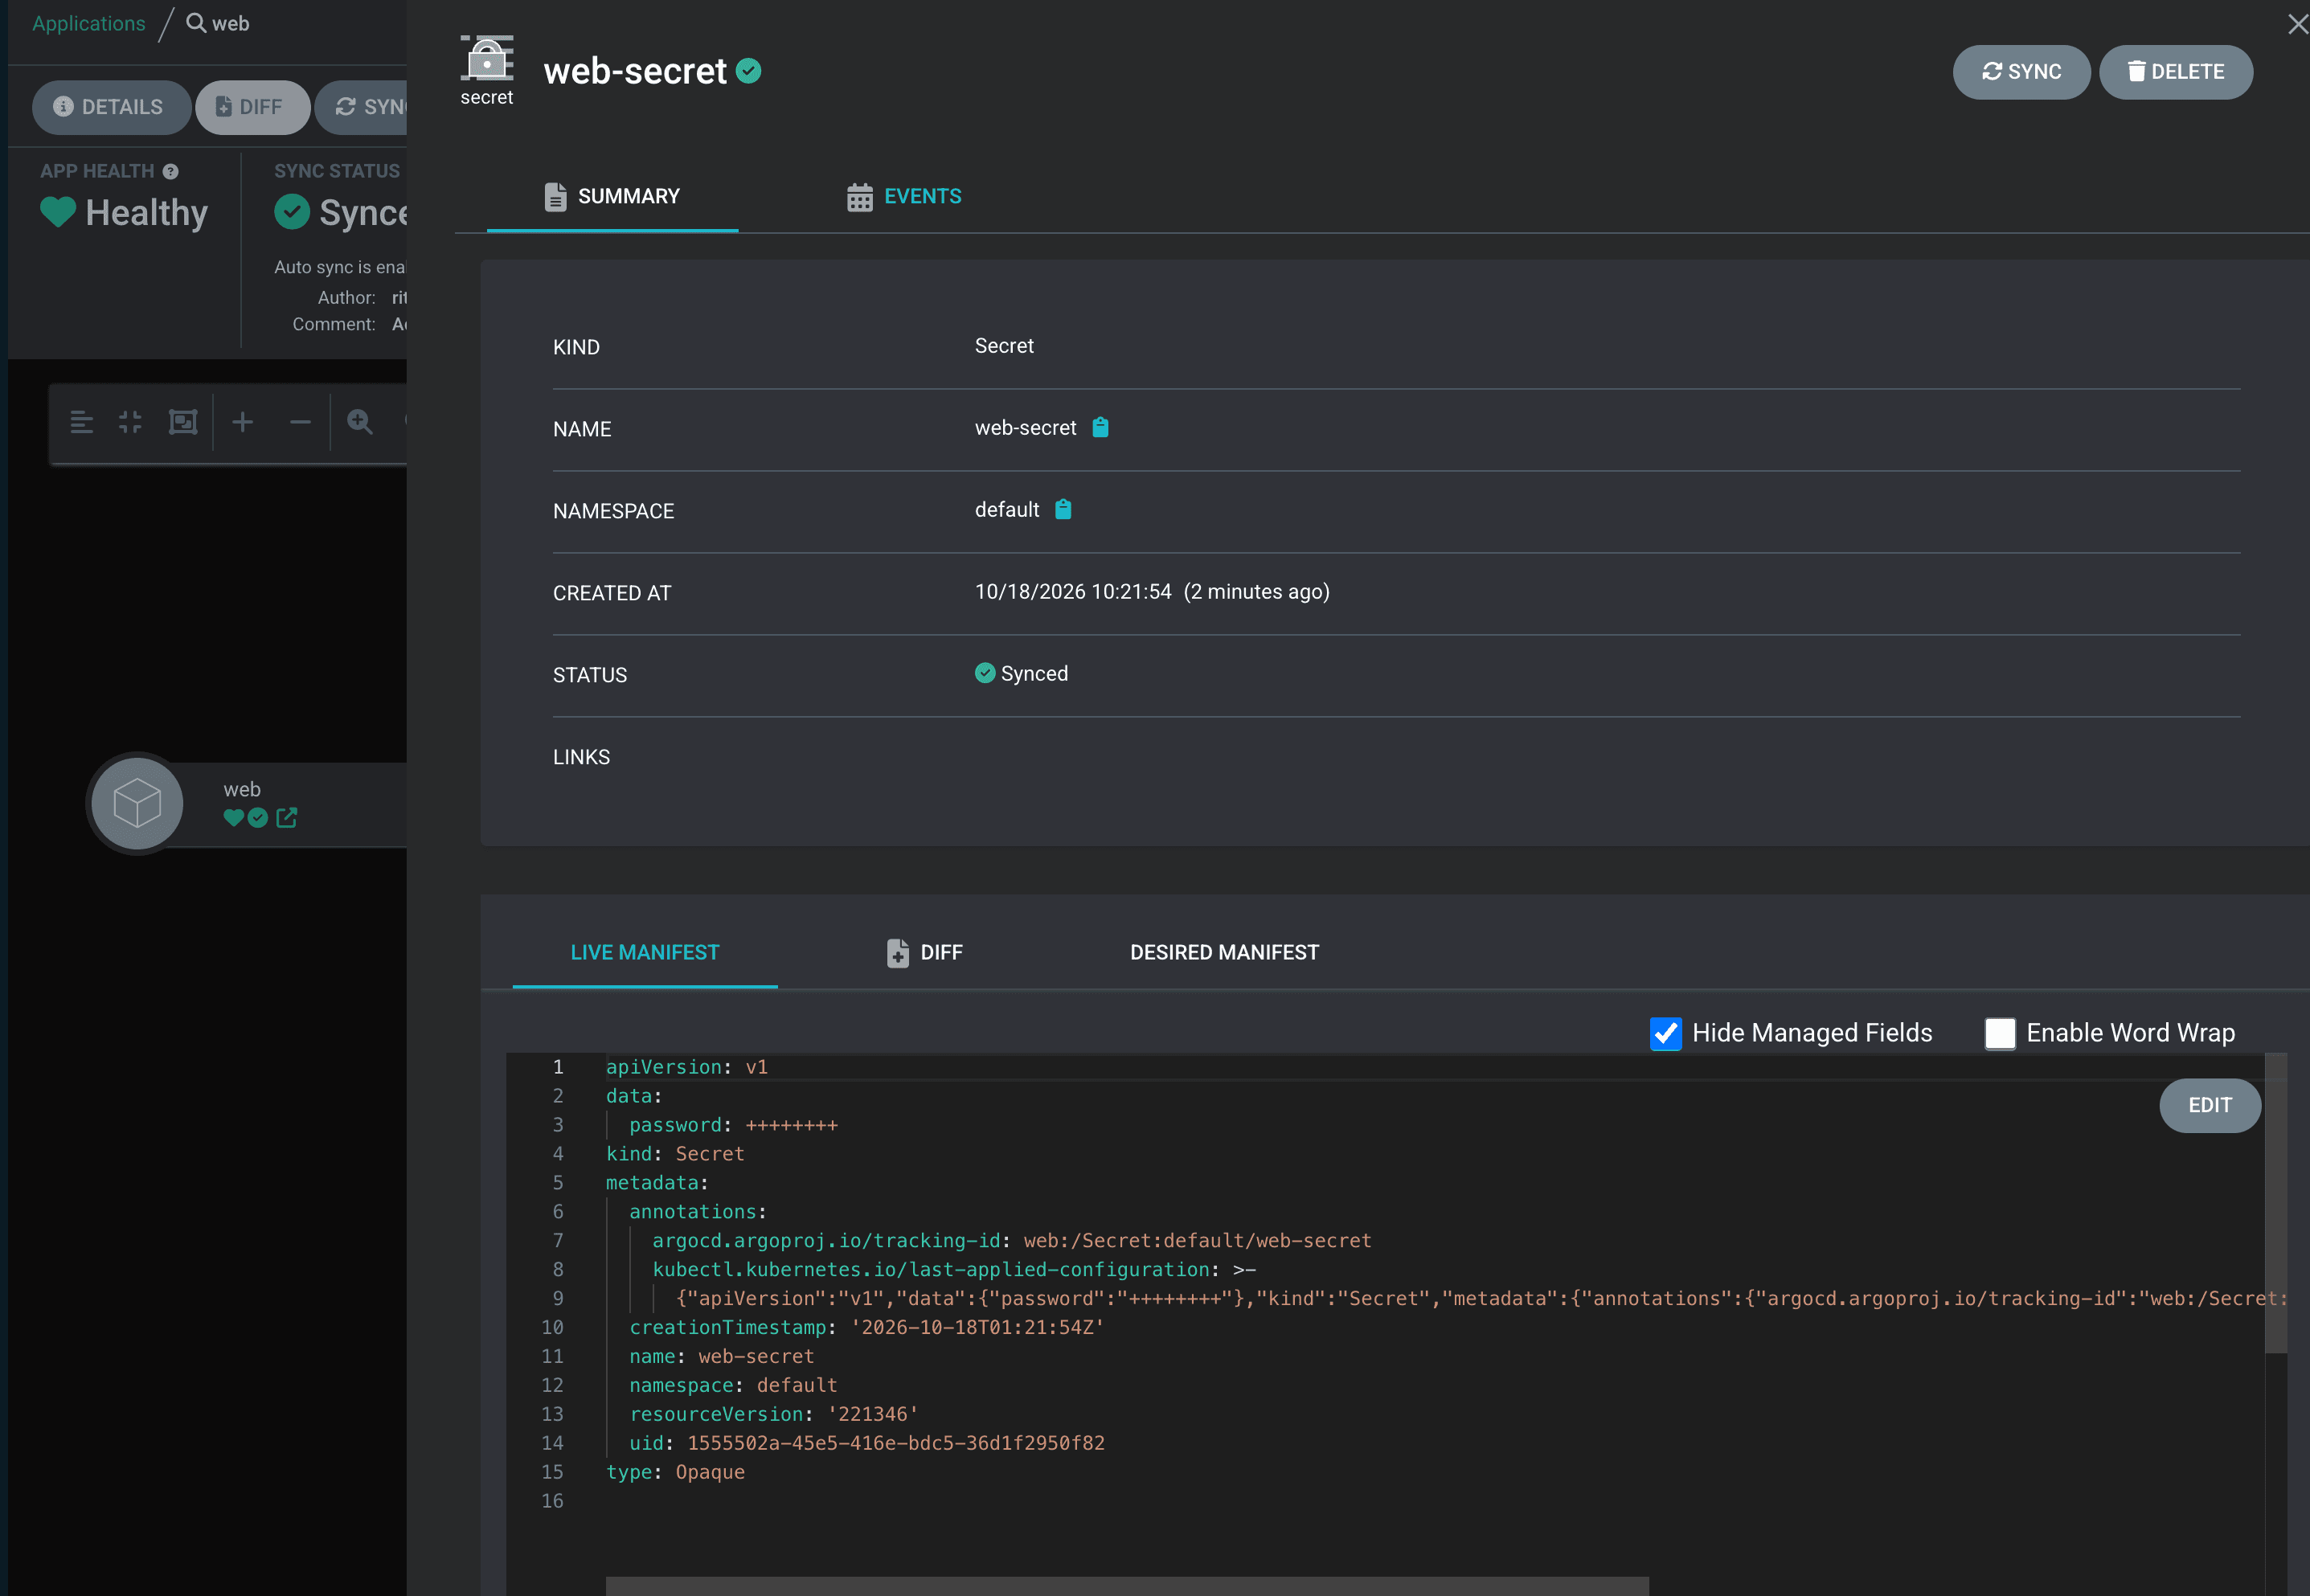Click the 'type: Opaque' manifest line
2310x1596 pixels.
(x=675, y=1472)
